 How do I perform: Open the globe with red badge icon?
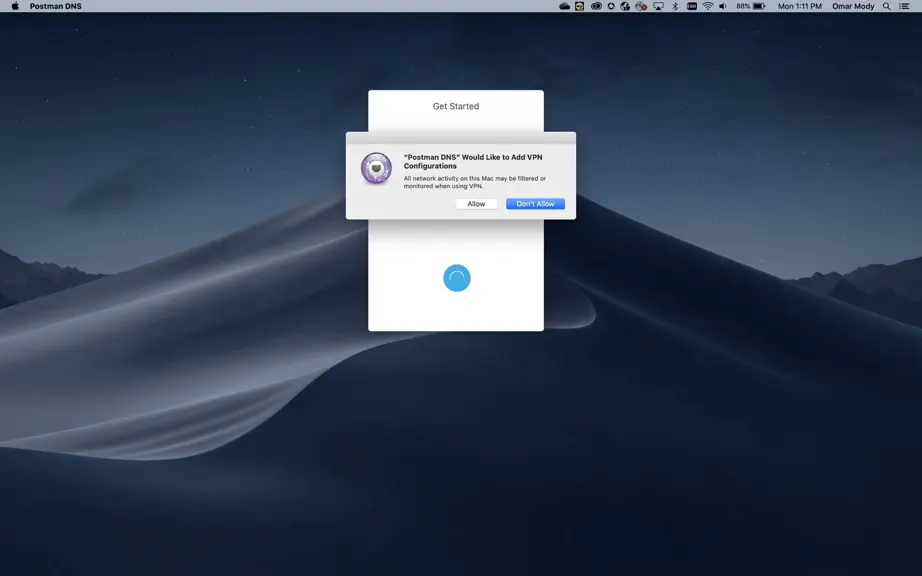pyautogui.click(x=642, y=6)
